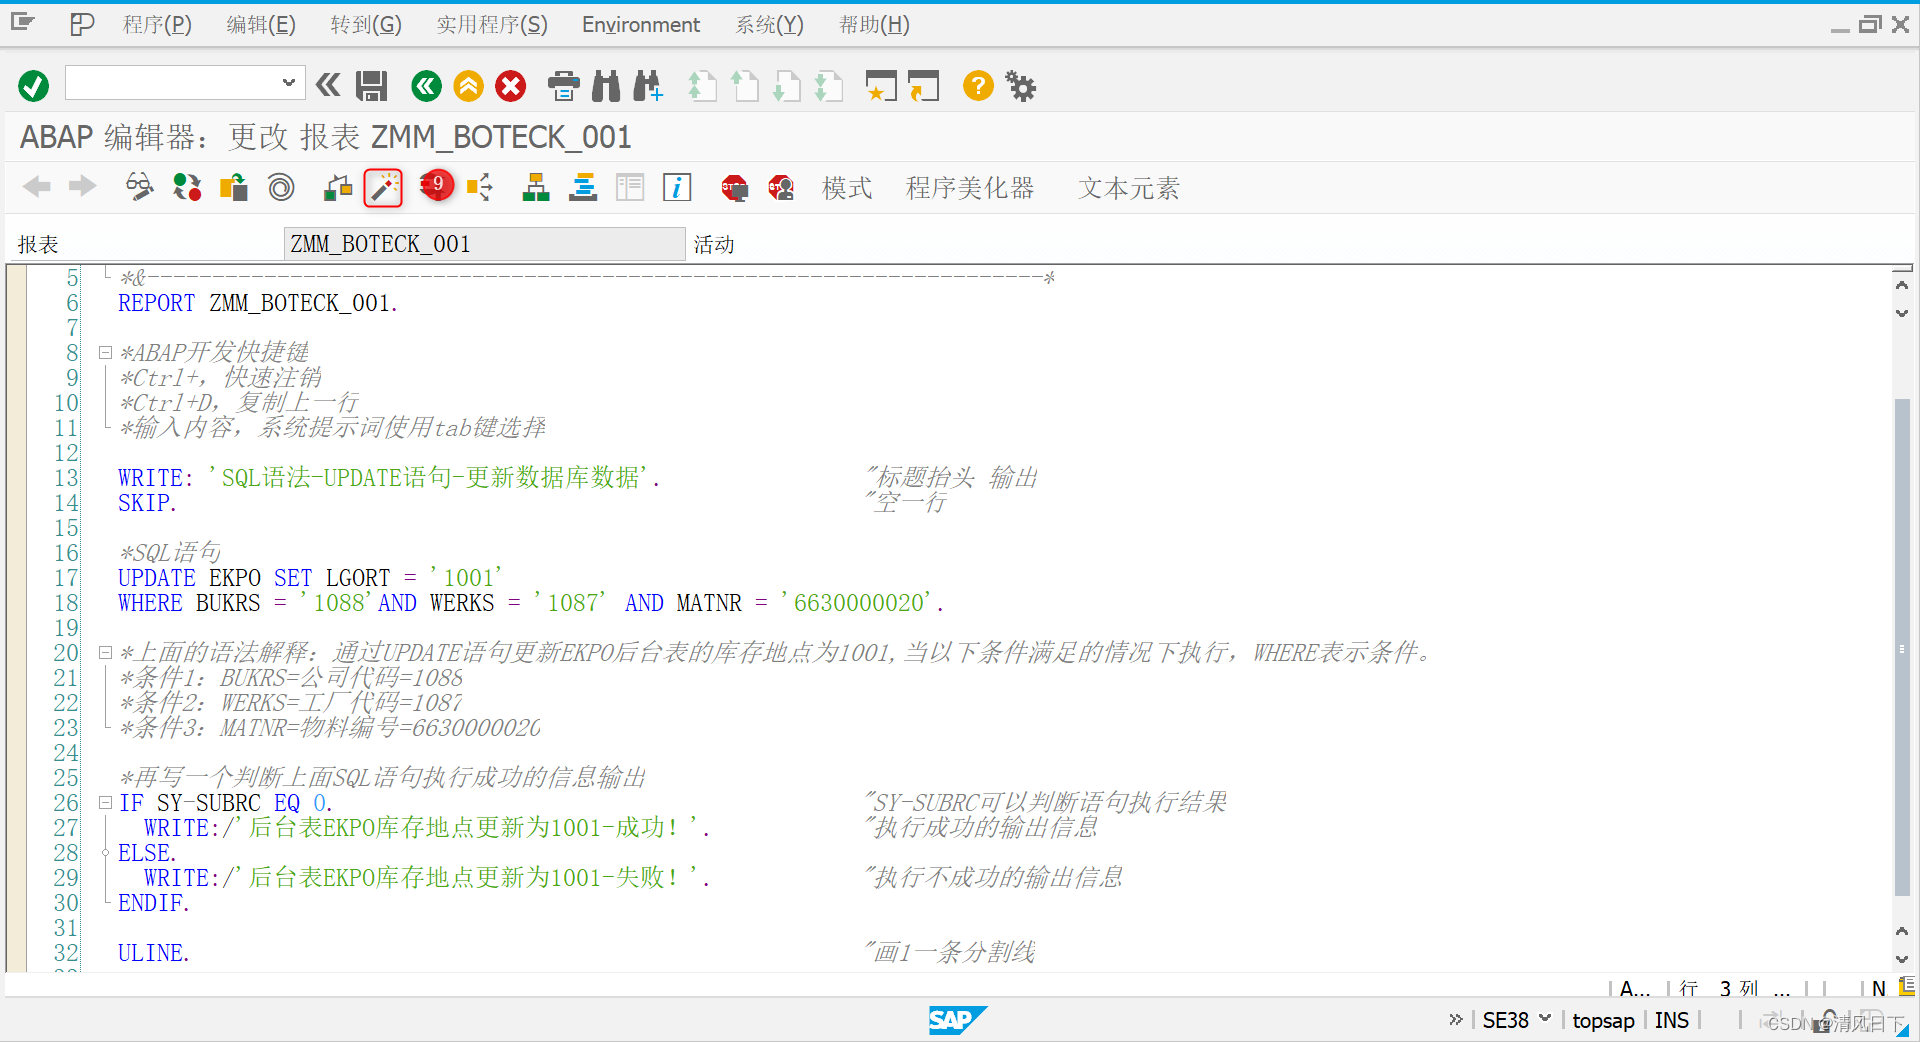Screen dimensions: 1920x1042
Task: Collapse the IF SY-SUBRC code block
Action: [106, 801]
